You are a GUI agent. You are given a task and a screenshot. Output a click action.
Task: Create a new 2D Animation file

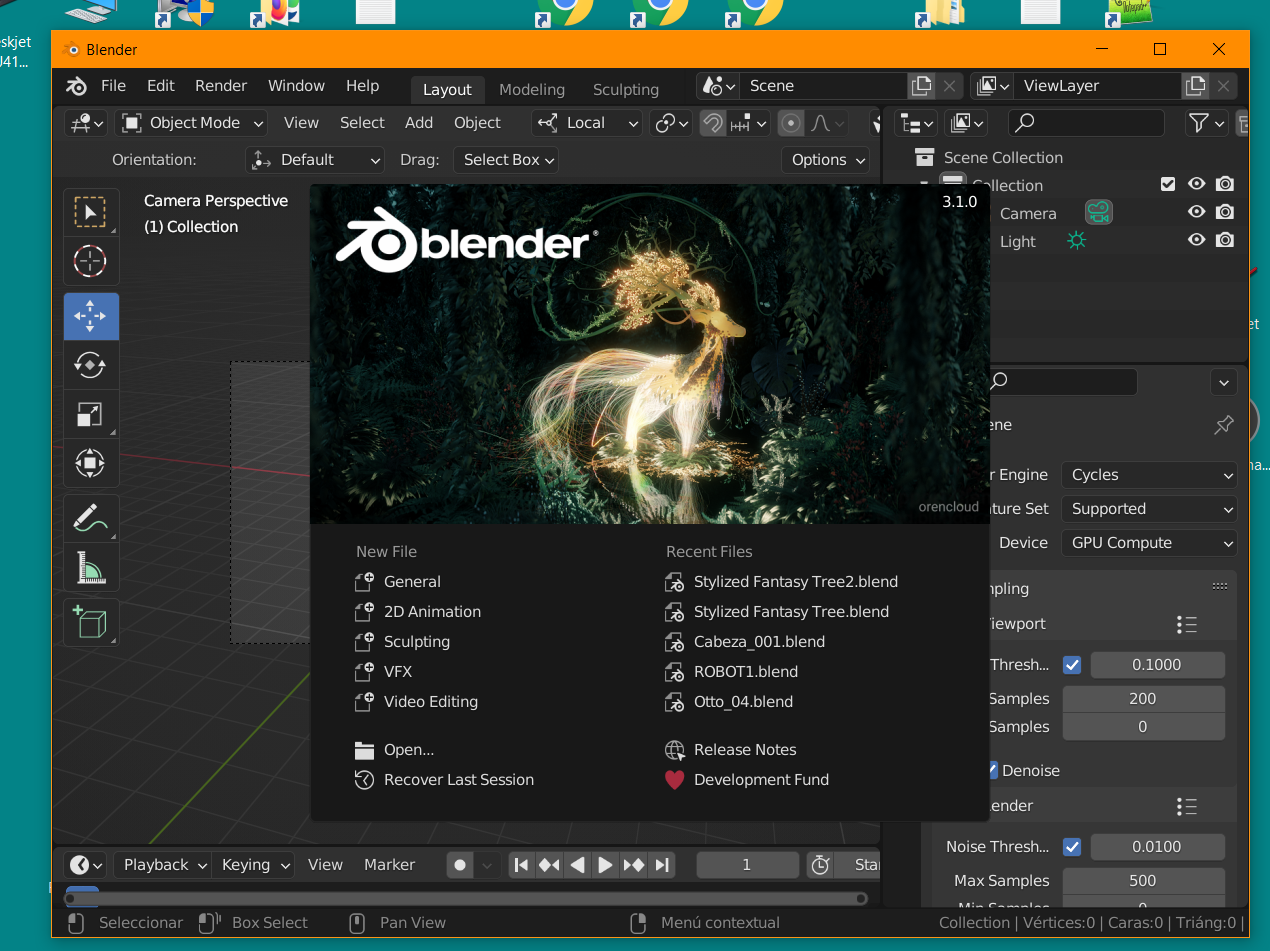(432, 612)
